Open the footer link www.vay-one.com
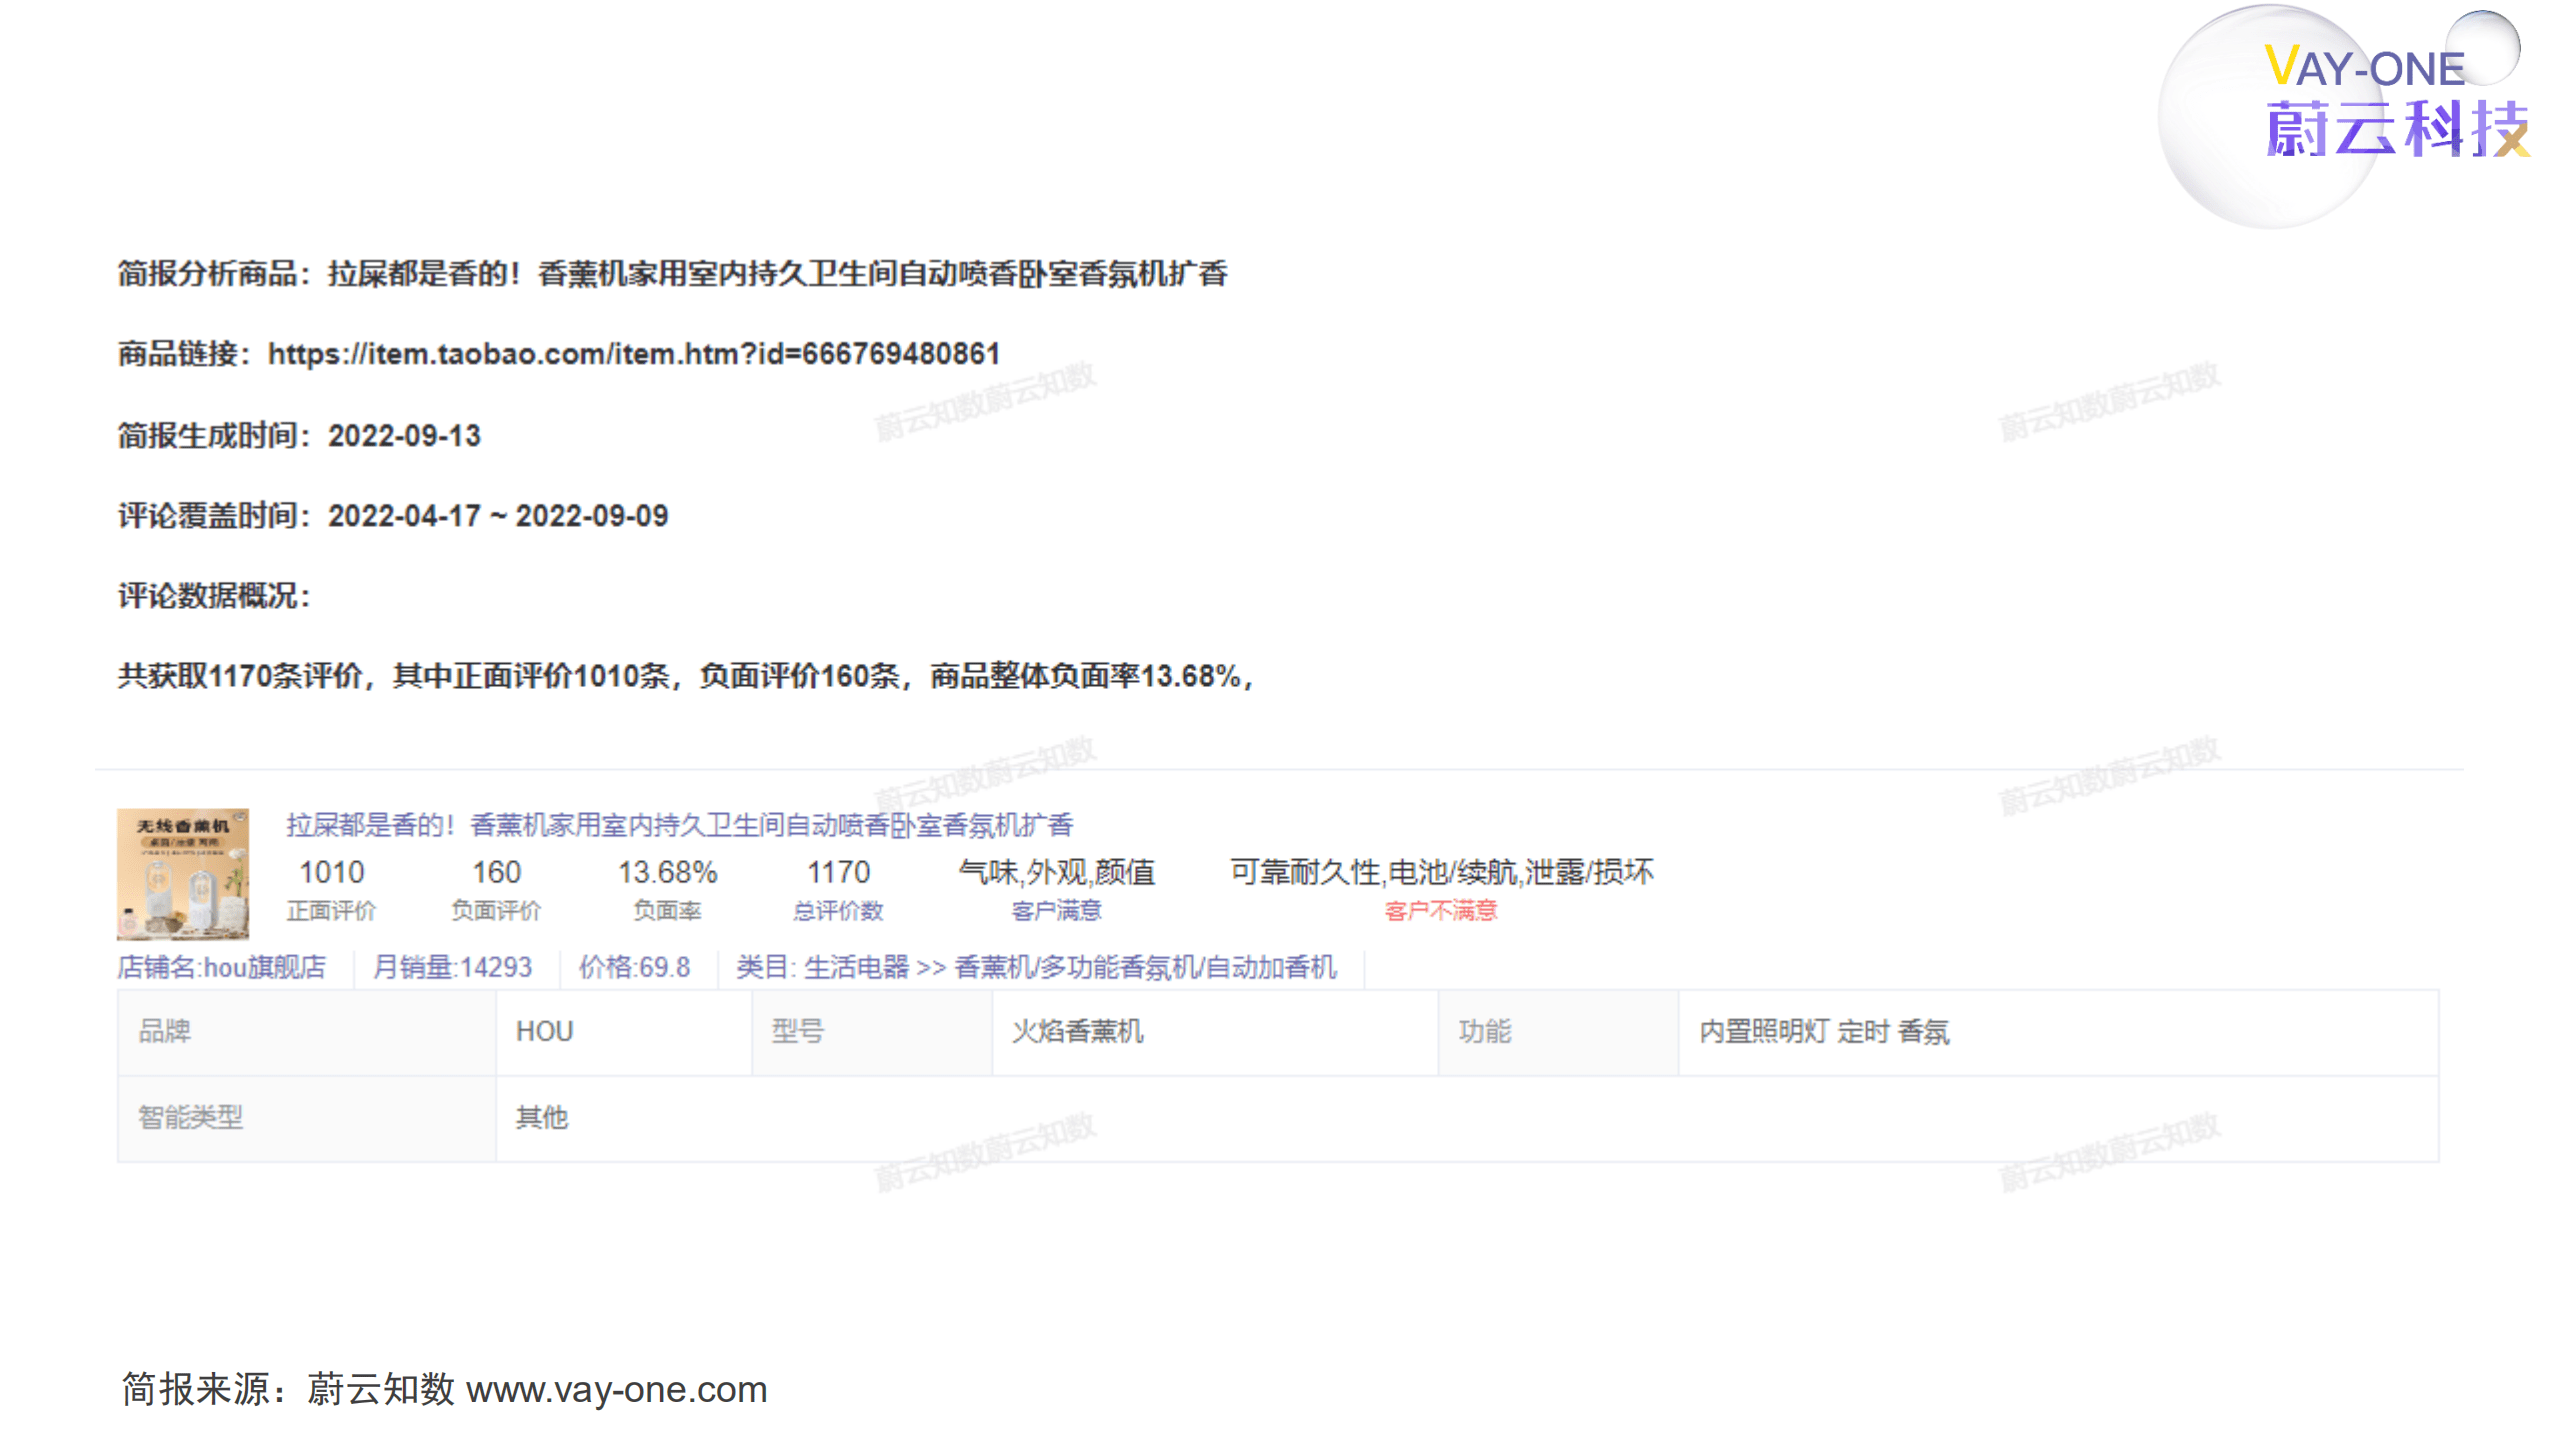The image size is (2559, 1439). [x=621, y=1389]
